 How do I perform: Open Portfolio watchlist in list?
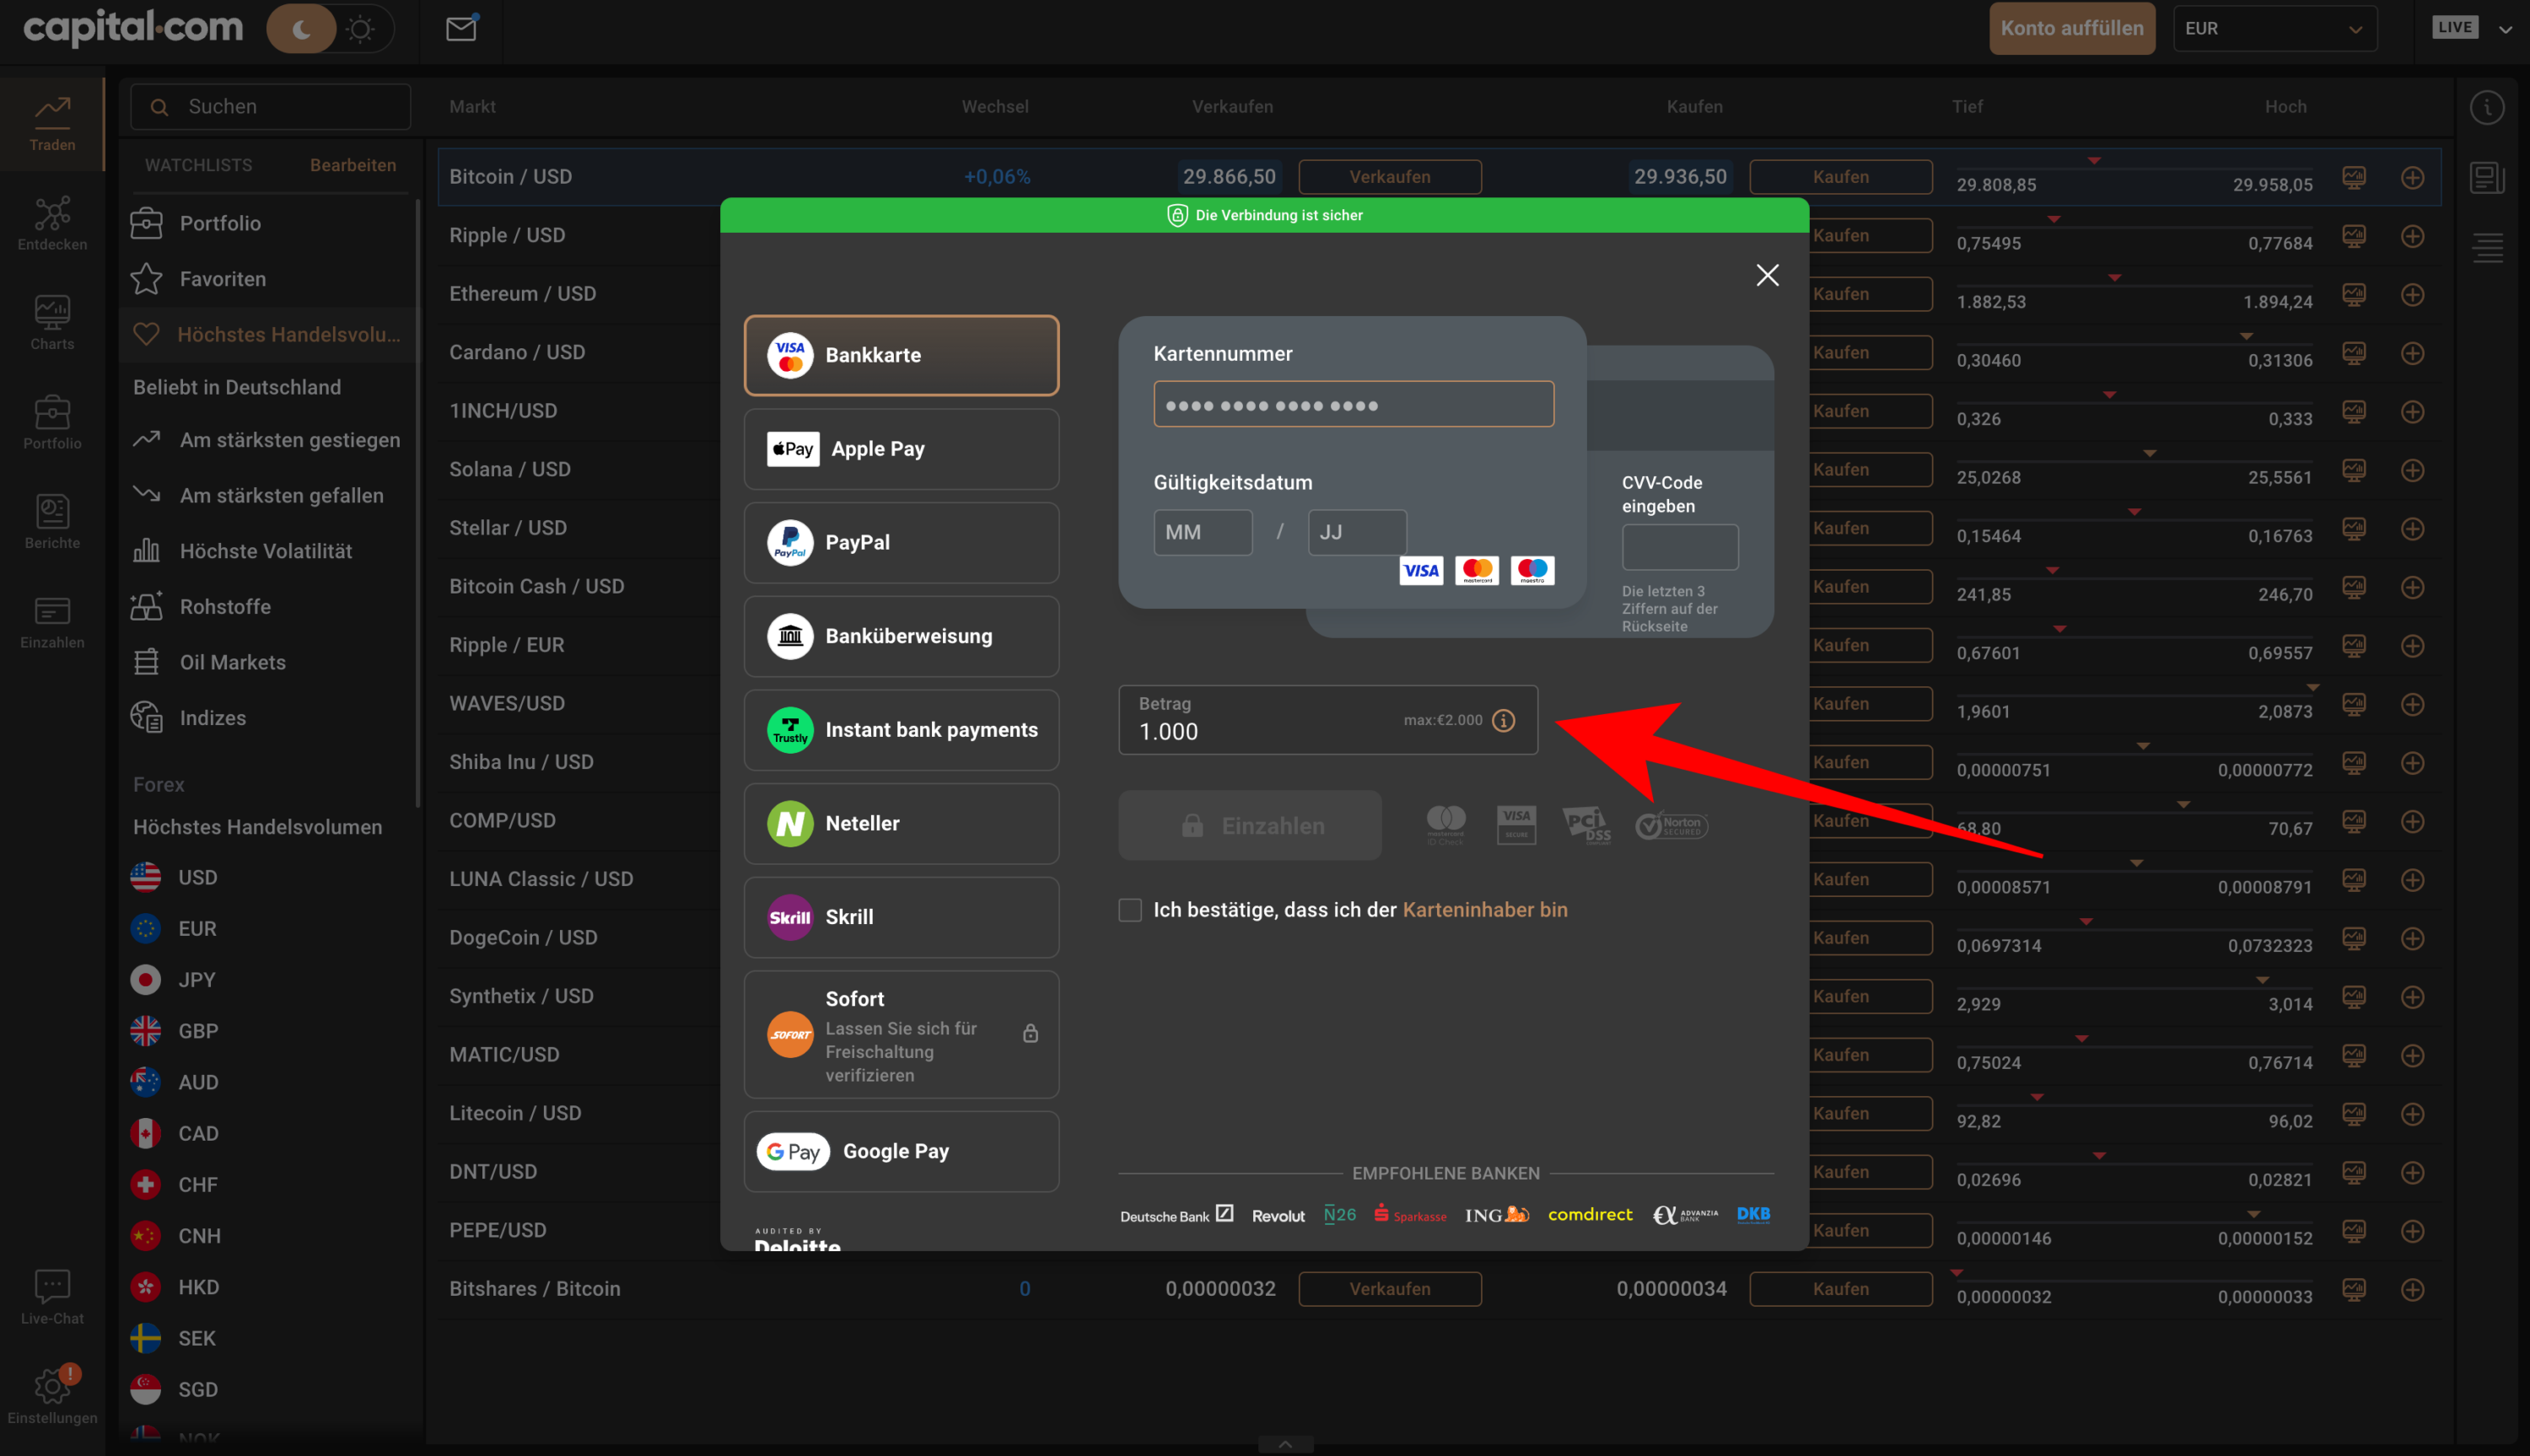pyautogui.click(x=268, y=223)
